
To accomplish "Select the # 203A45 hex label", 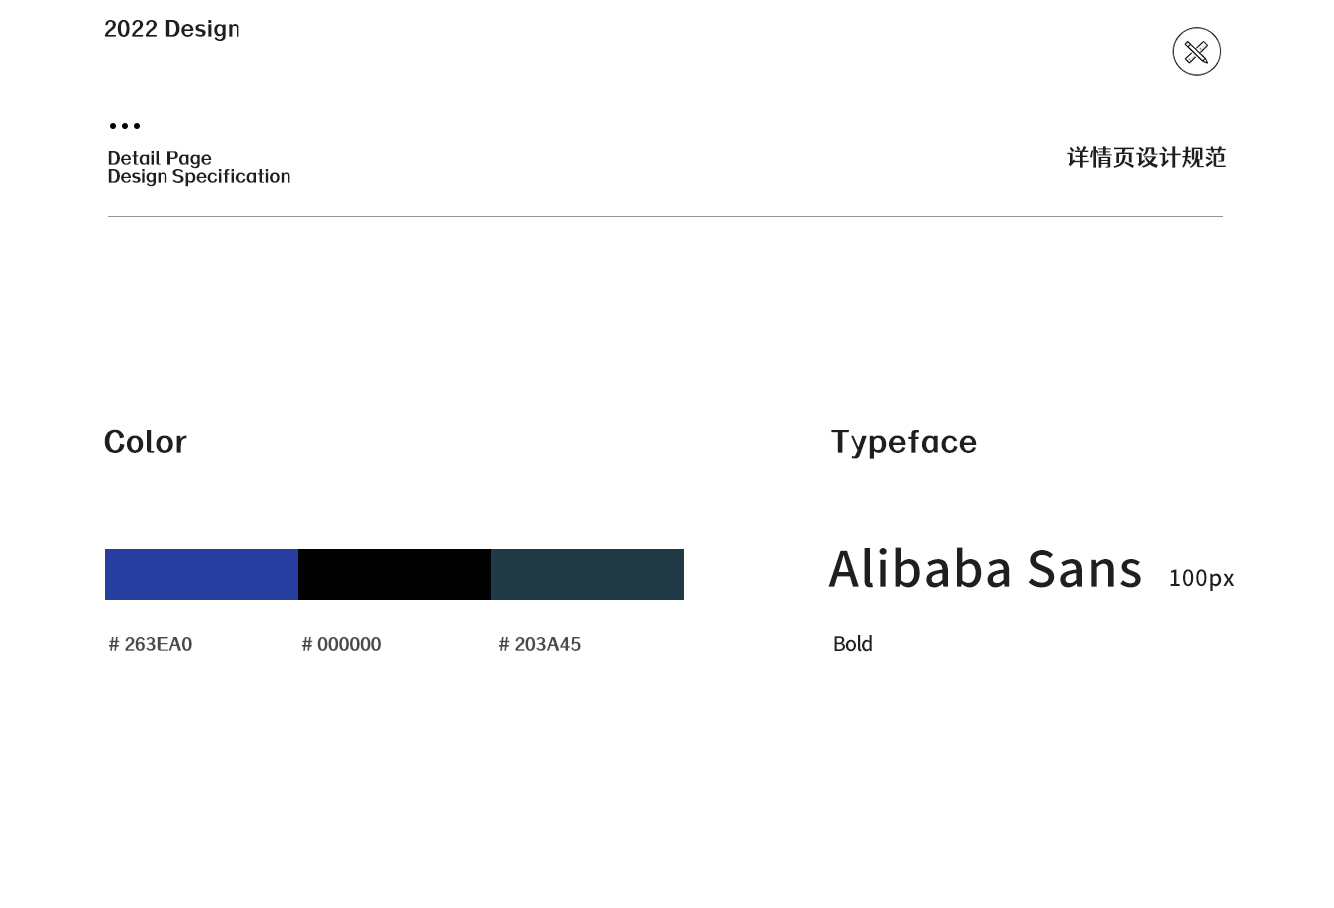I will point(539,644).
